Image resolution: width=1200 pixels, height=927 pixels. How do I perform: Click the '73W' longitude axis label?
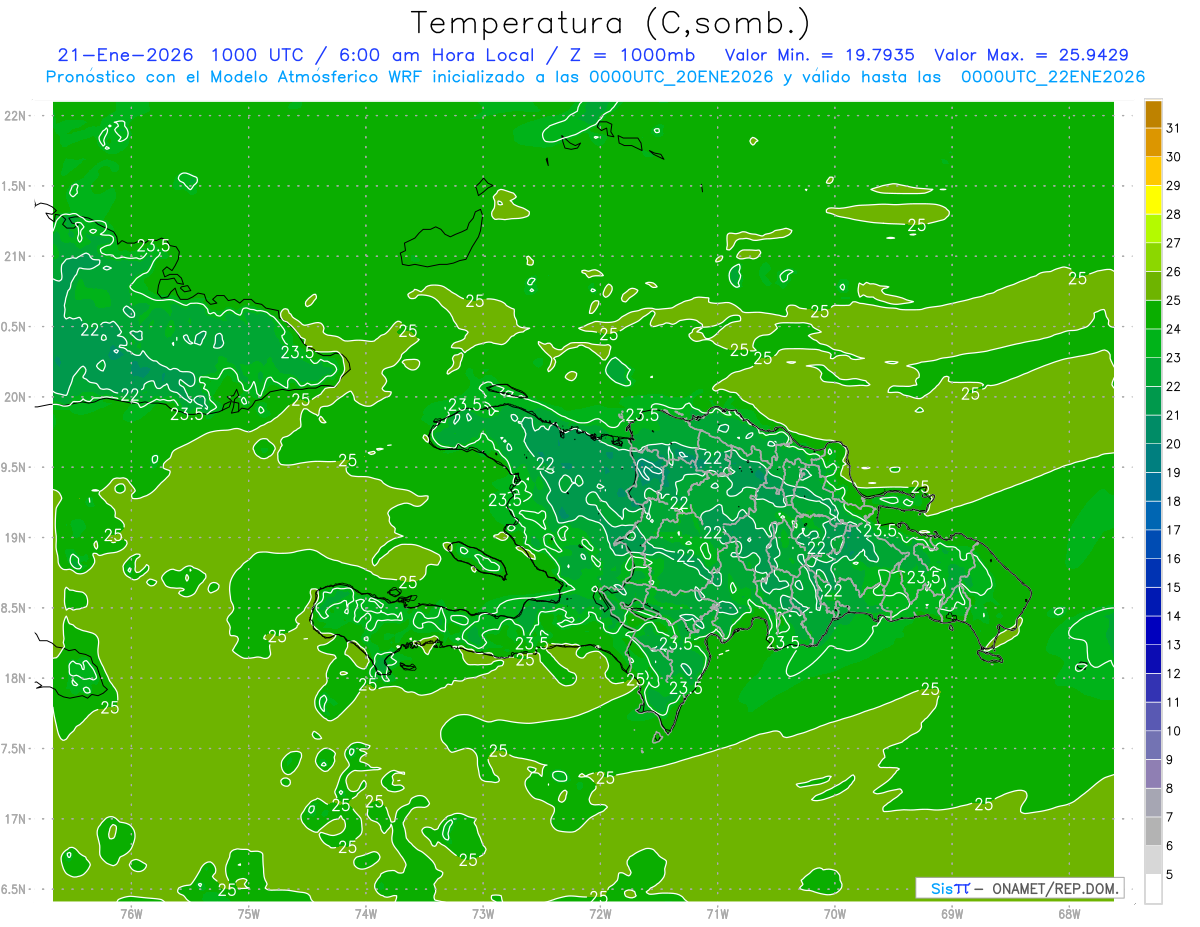tap(483, 913)
